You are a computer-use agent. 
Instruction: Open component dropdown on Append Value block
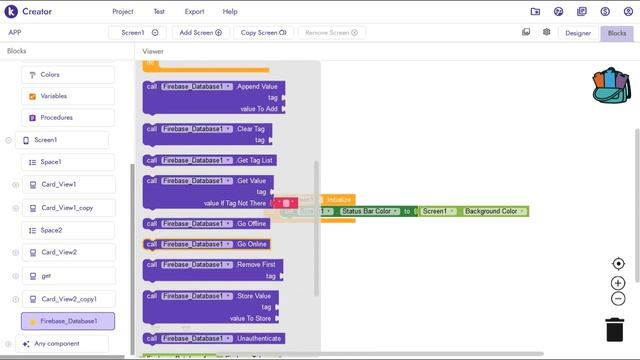tap(197, 87)
